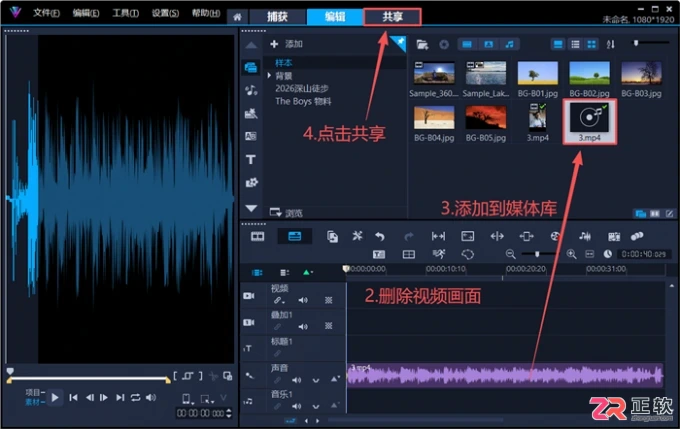Open the 工具 menu

pyautogui.click(x=126, y=13)
